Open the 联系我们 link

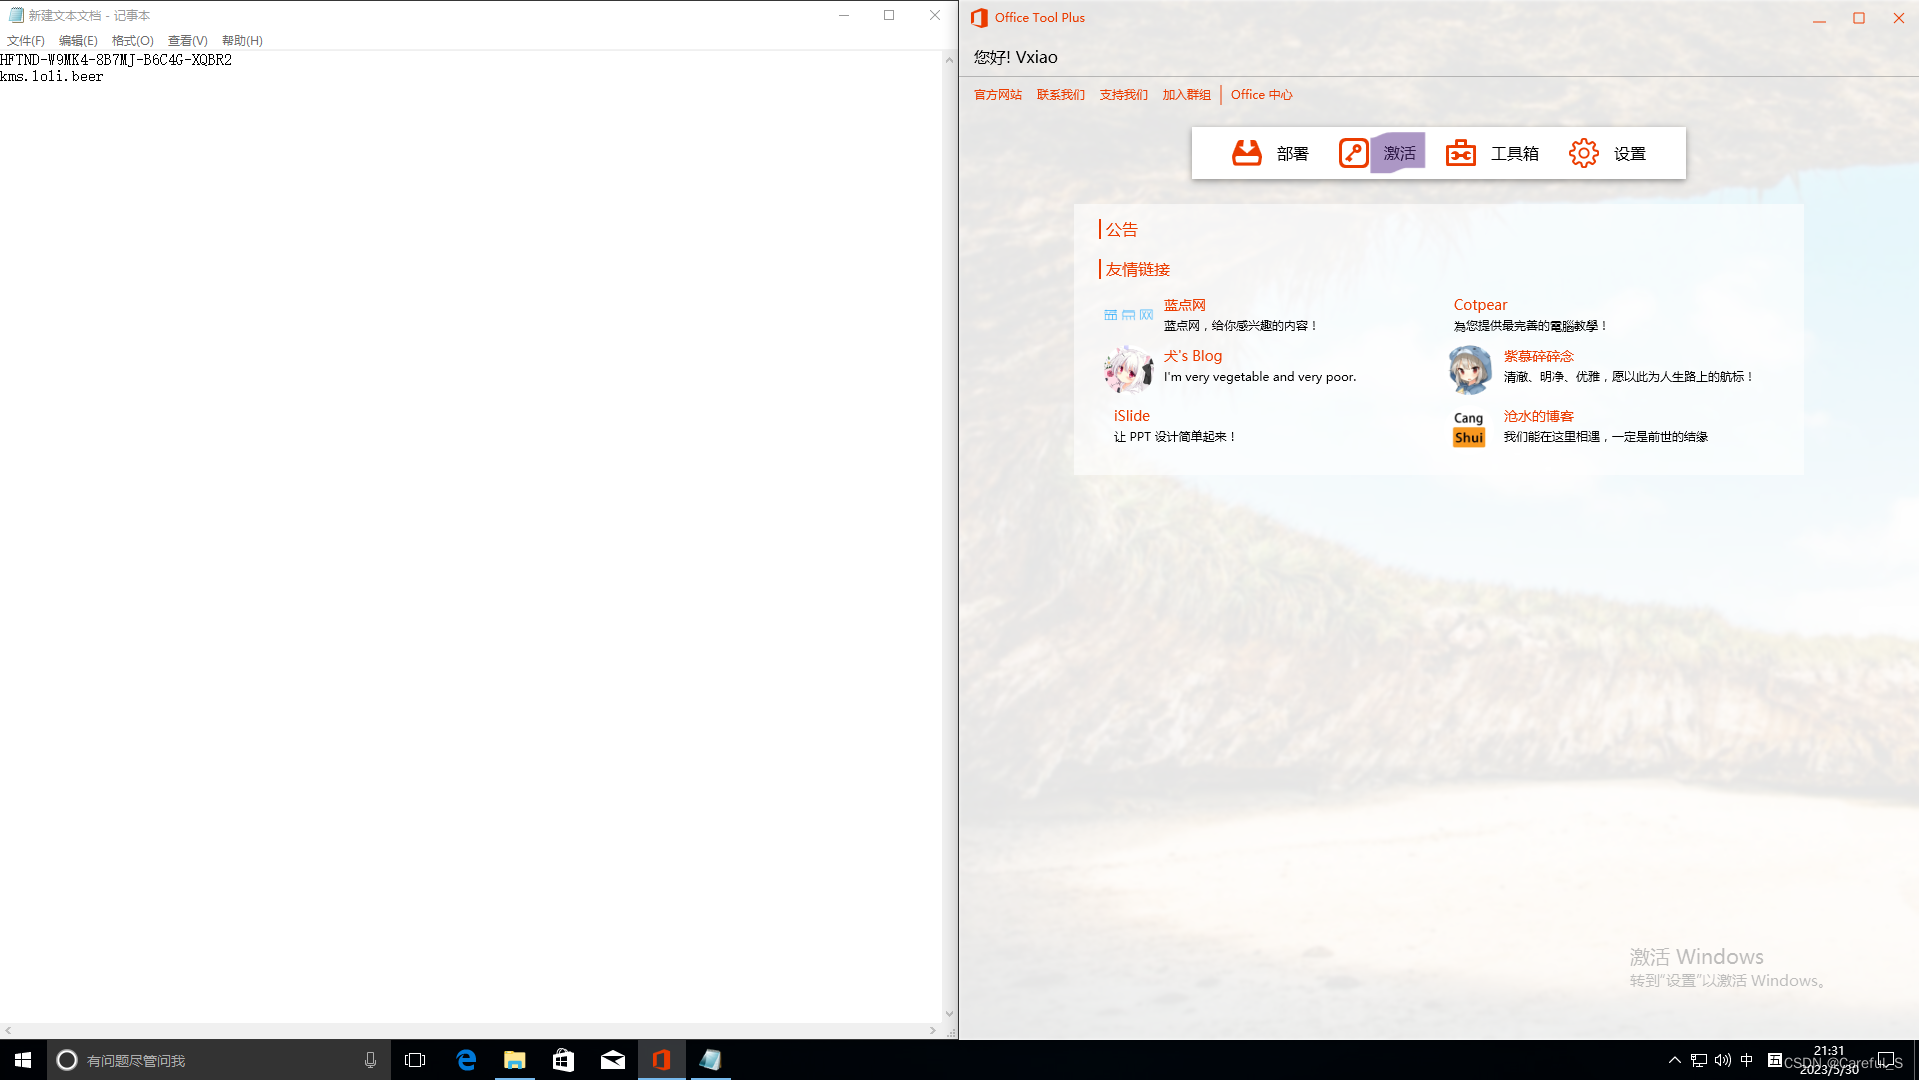pos(1061,95)
